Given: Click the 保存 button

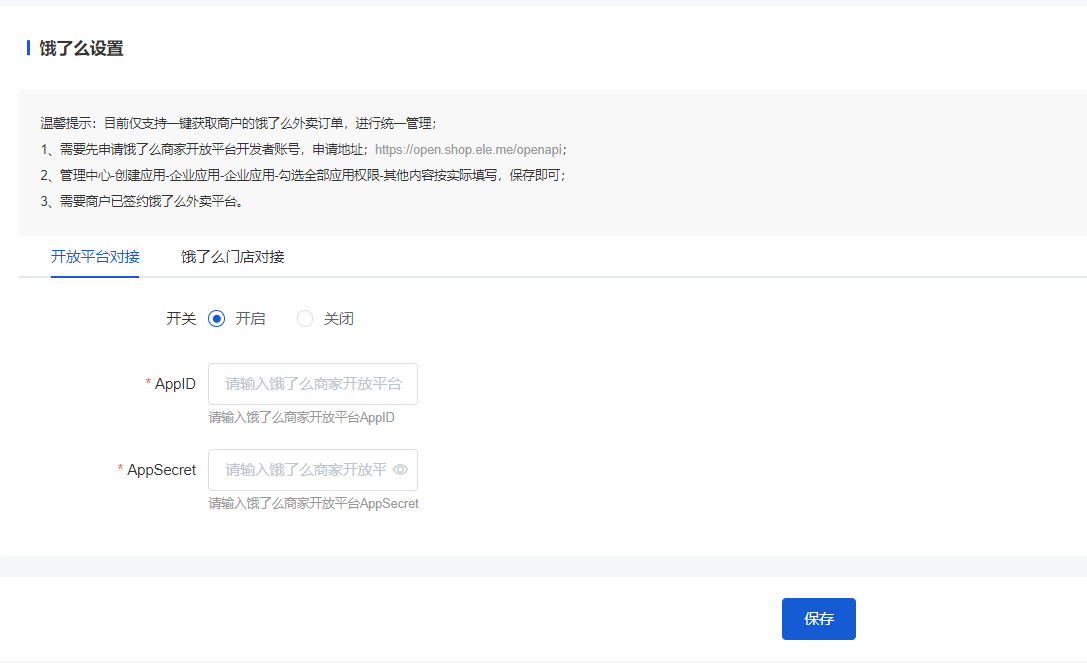Looking at the screenshot, I should pos(819,619).
